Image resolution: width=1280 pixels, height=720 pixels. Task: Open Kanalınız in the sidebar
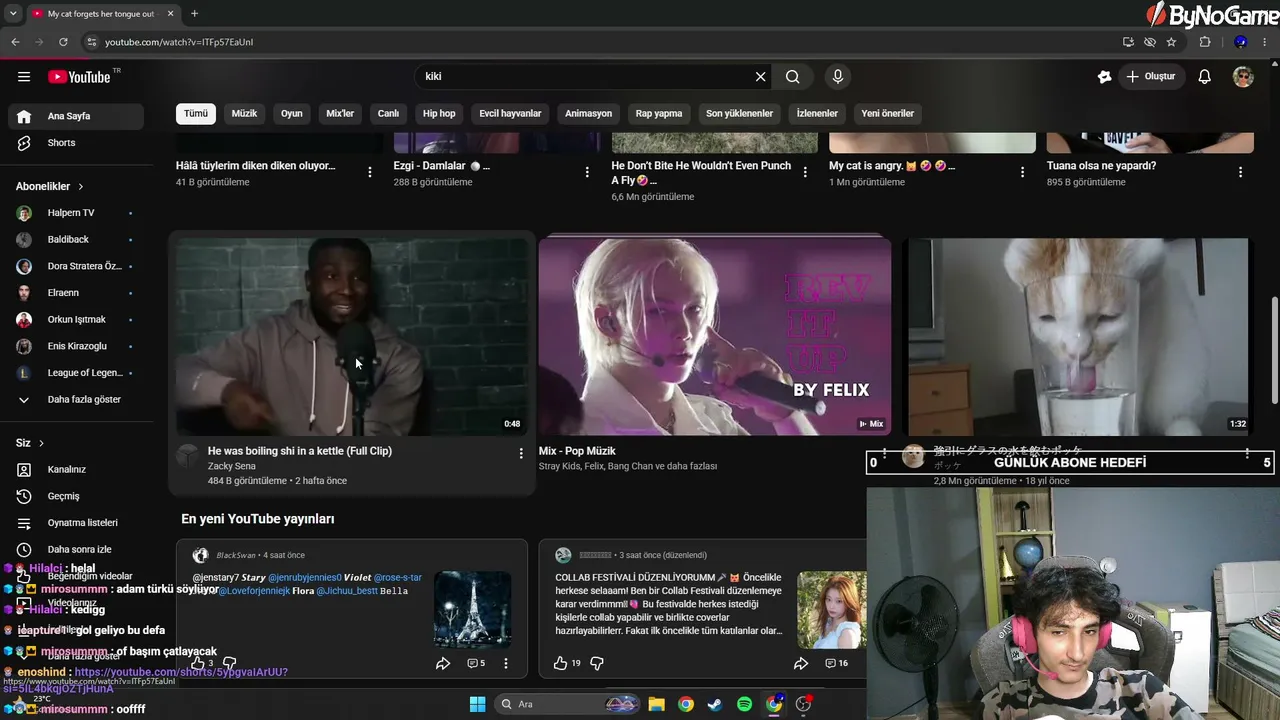[x=76, y=470]
